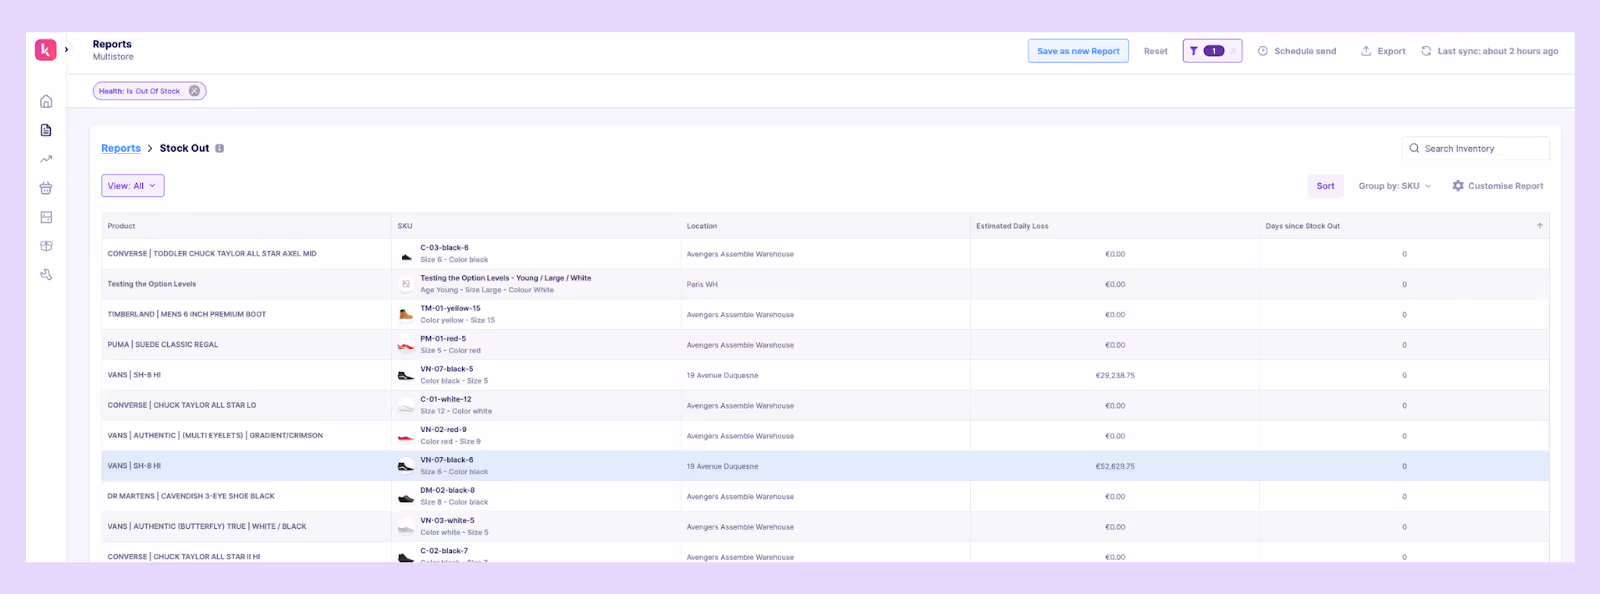Select CONVERSE | CHUCK TAYLOR ALL STAR LO

click(182, 405)
